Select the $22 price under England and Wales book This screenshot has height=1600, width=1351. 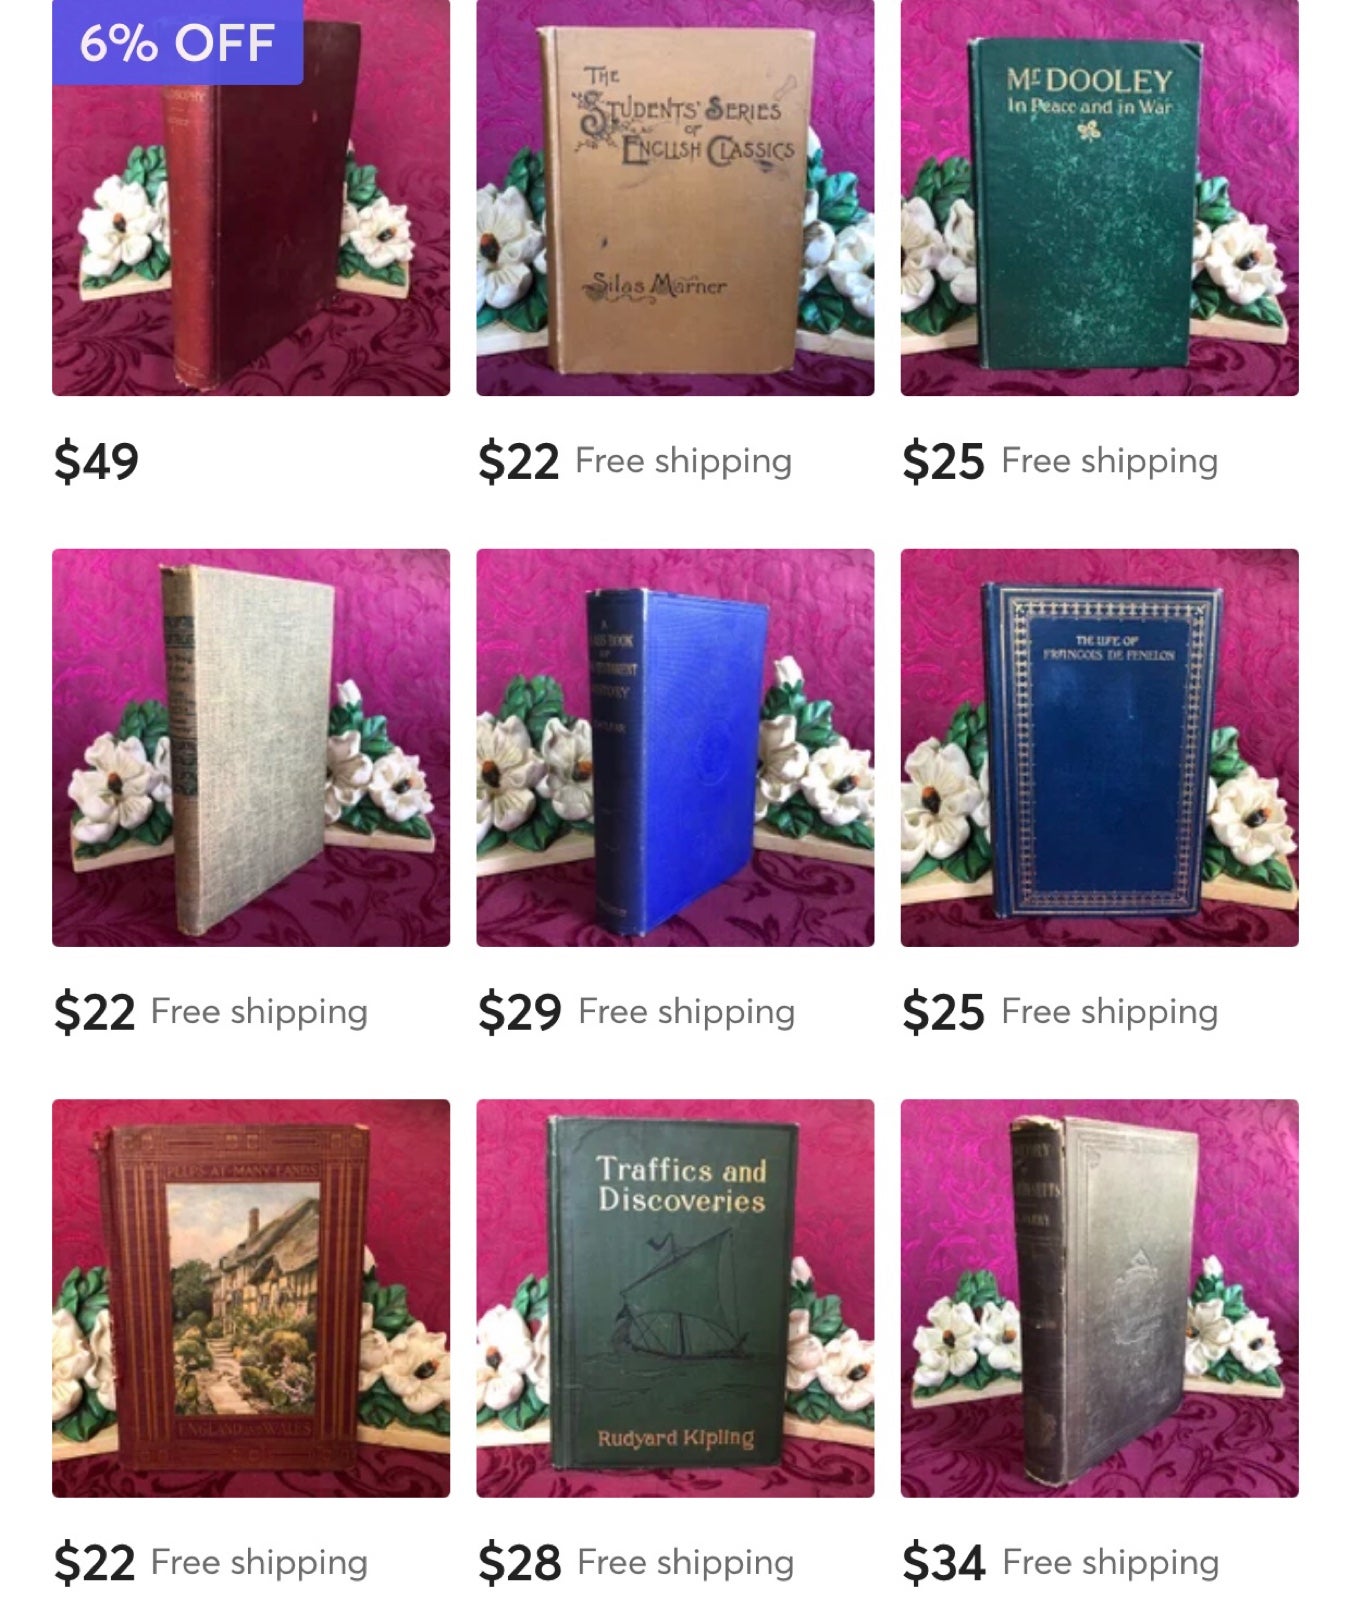pos(94,1562)
